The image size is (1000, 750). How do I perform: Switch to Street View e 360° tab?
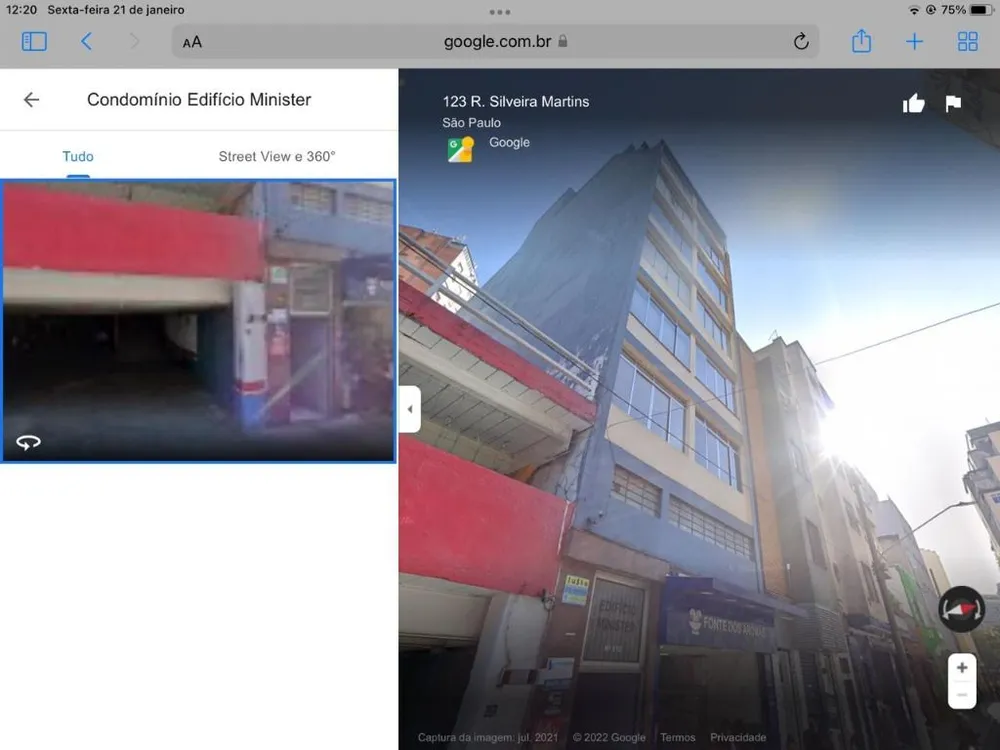coord(277,156)
